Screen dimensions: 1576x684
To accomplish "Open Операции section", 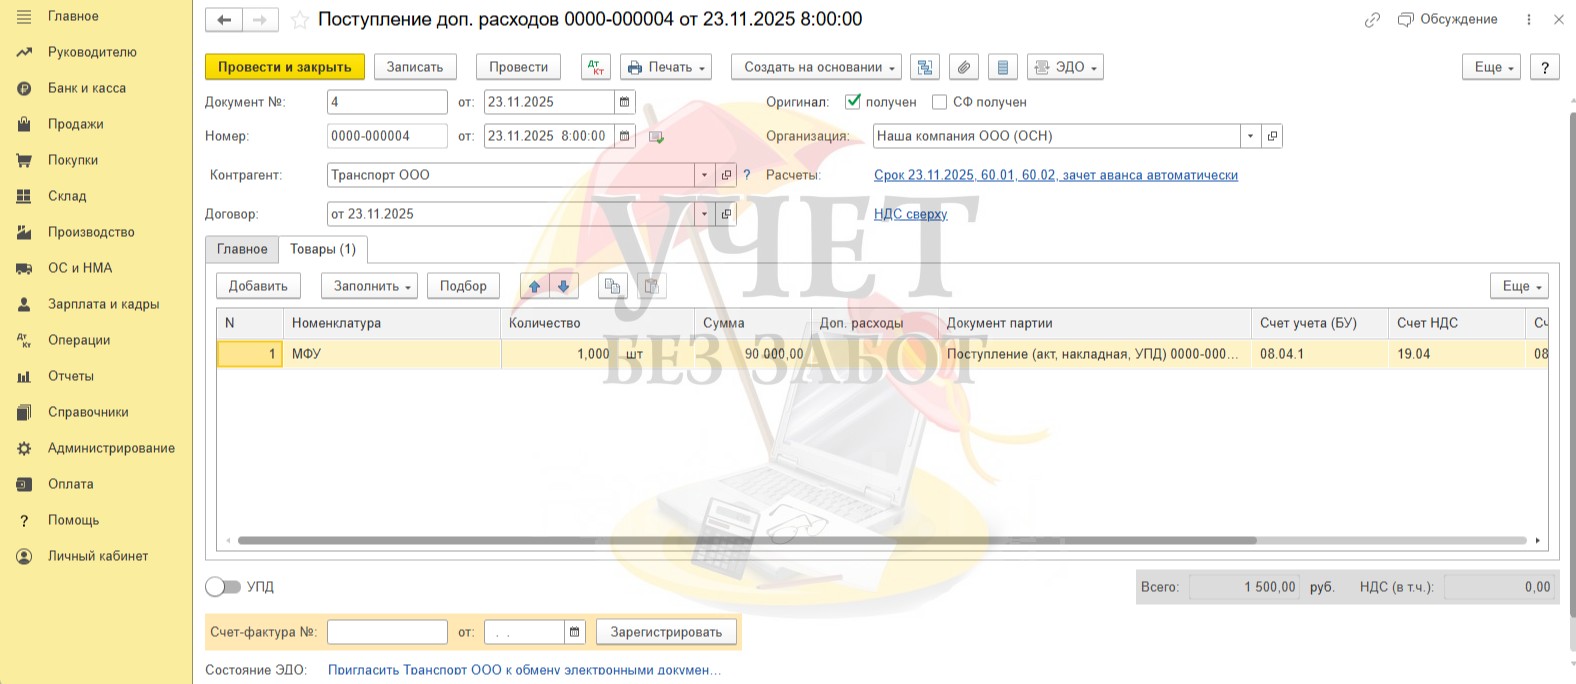I will coord(79,340).
